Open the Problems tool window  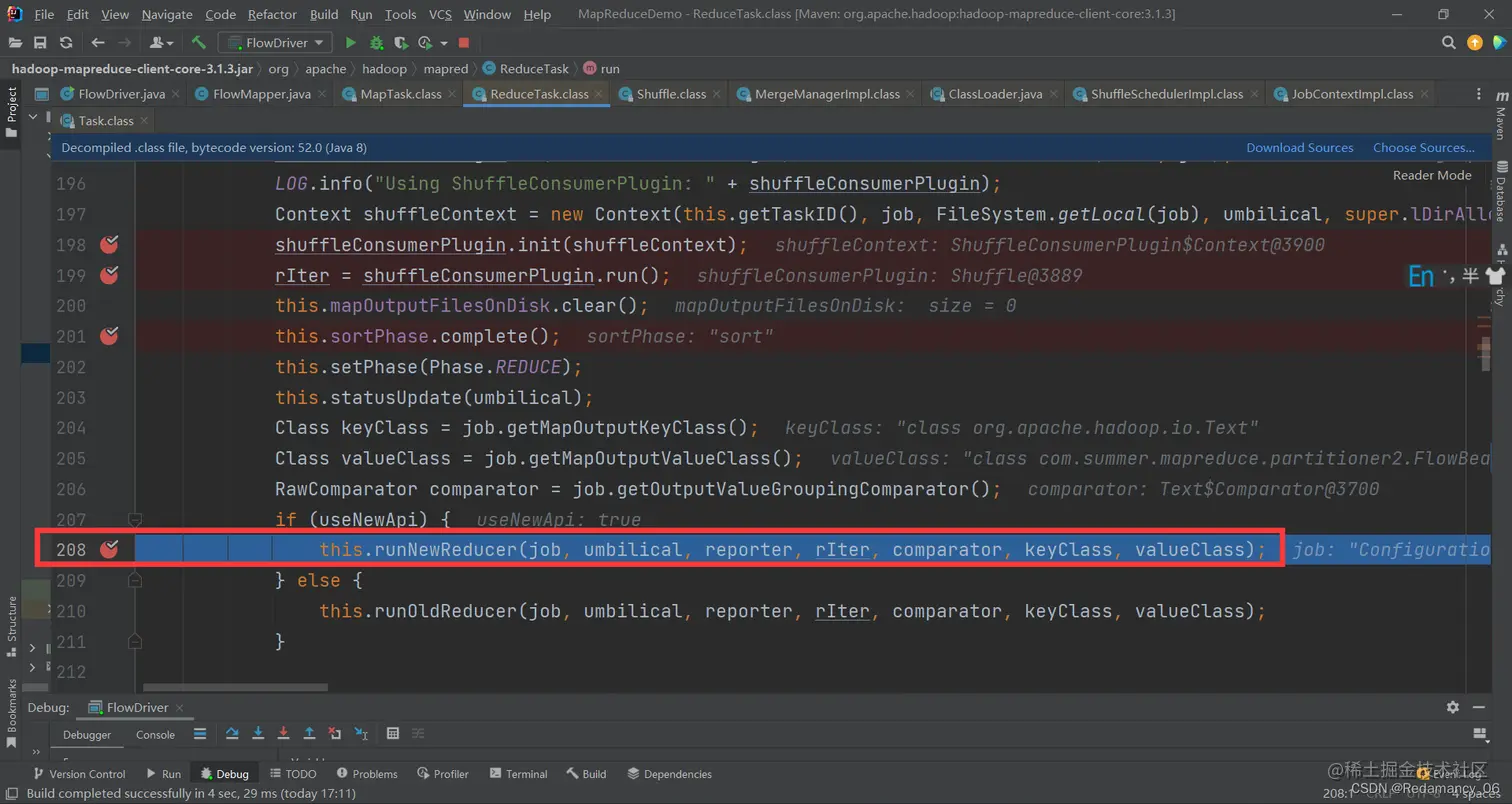tap(367, 774)
